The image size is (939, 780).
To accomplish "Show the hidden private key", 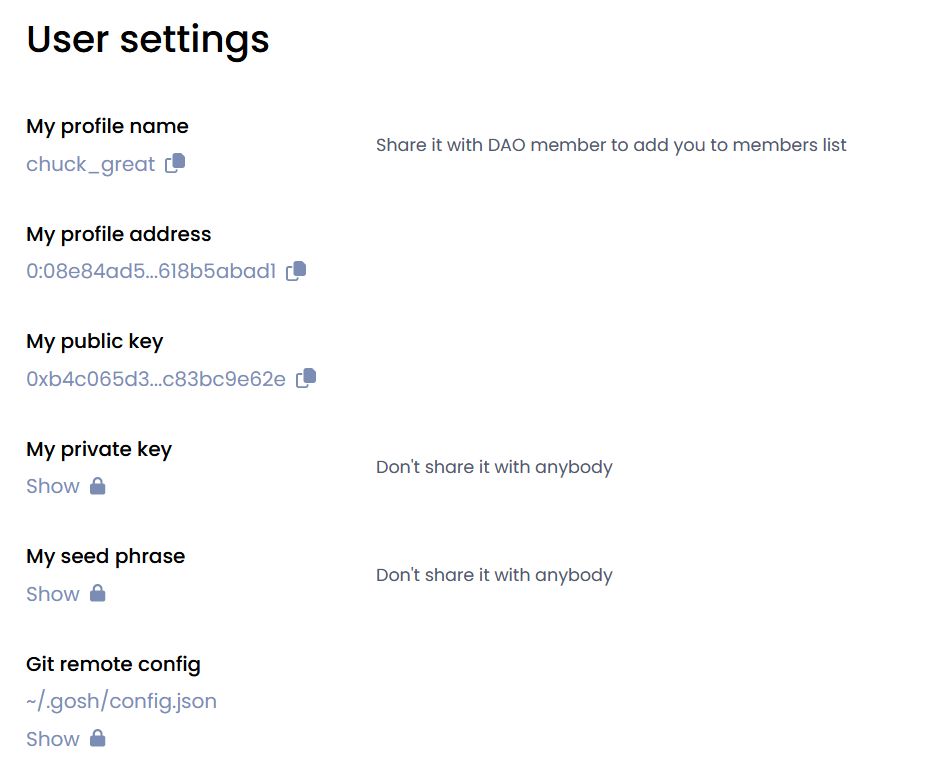I will pos(53,486).
